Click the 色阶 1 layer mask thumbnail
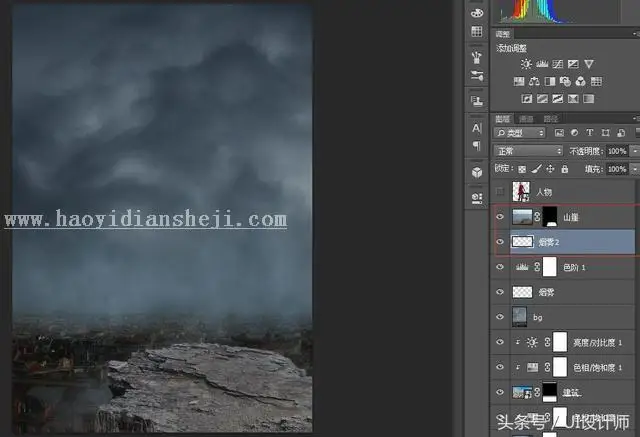640x437 pixels. [549, 267]
